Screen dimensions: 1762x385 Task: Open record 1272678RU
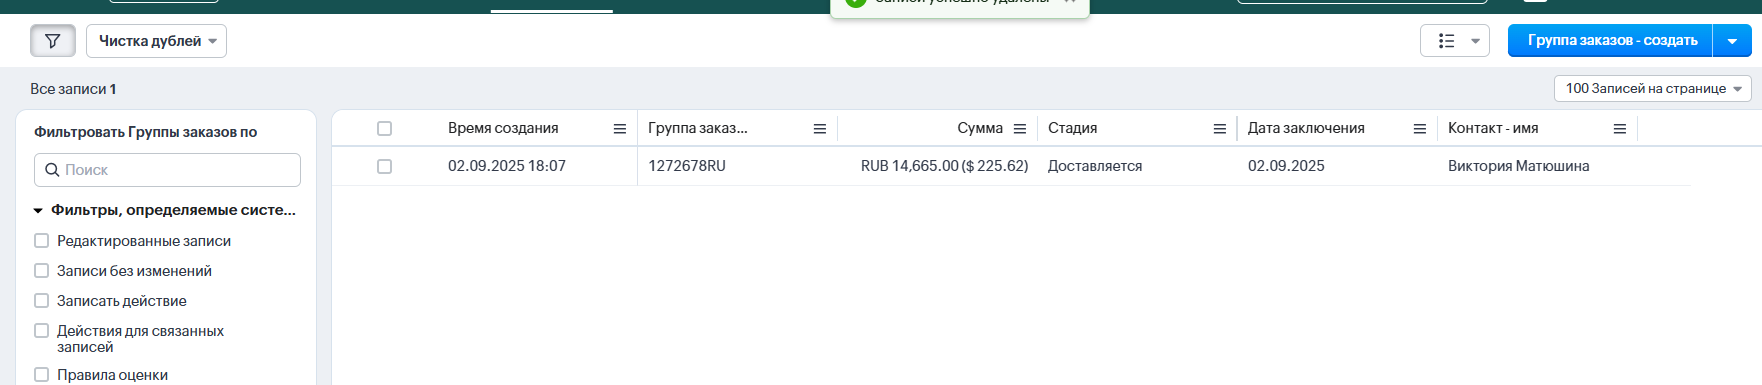click(687, 166)
